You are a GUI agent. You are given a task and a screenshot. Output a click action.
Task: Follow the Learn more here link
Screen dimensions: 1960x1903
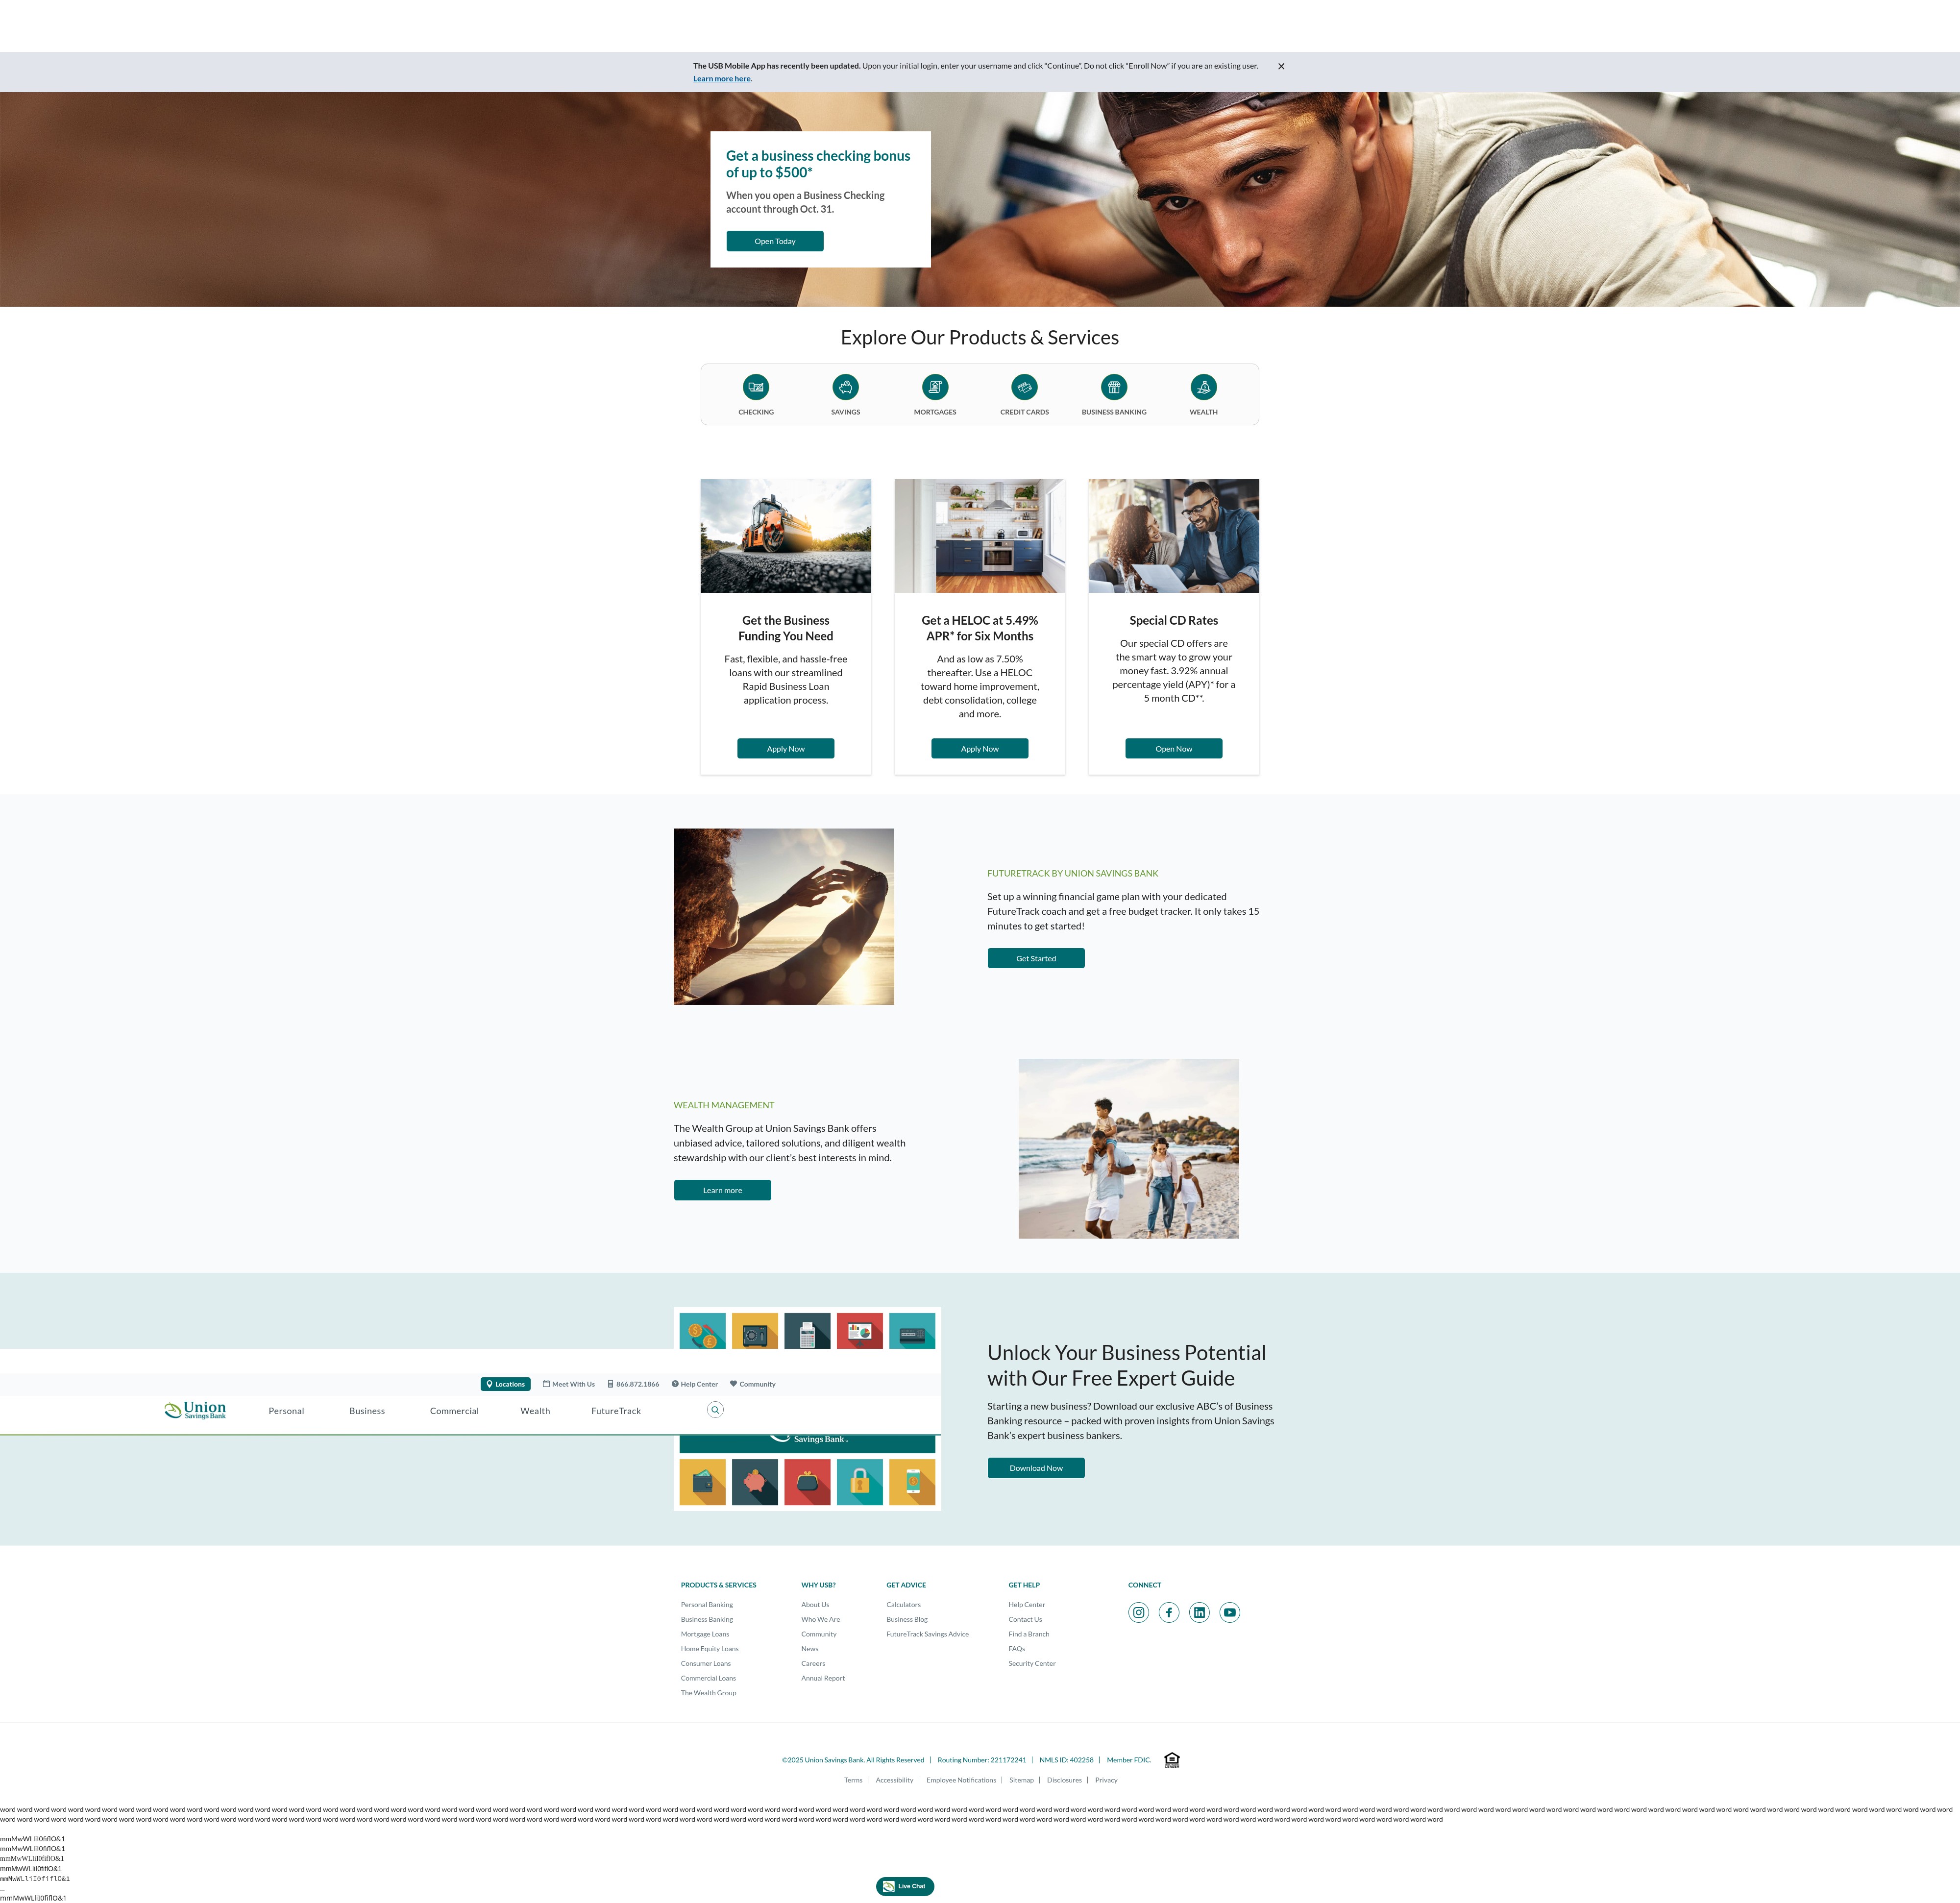[x=722, y=79]
